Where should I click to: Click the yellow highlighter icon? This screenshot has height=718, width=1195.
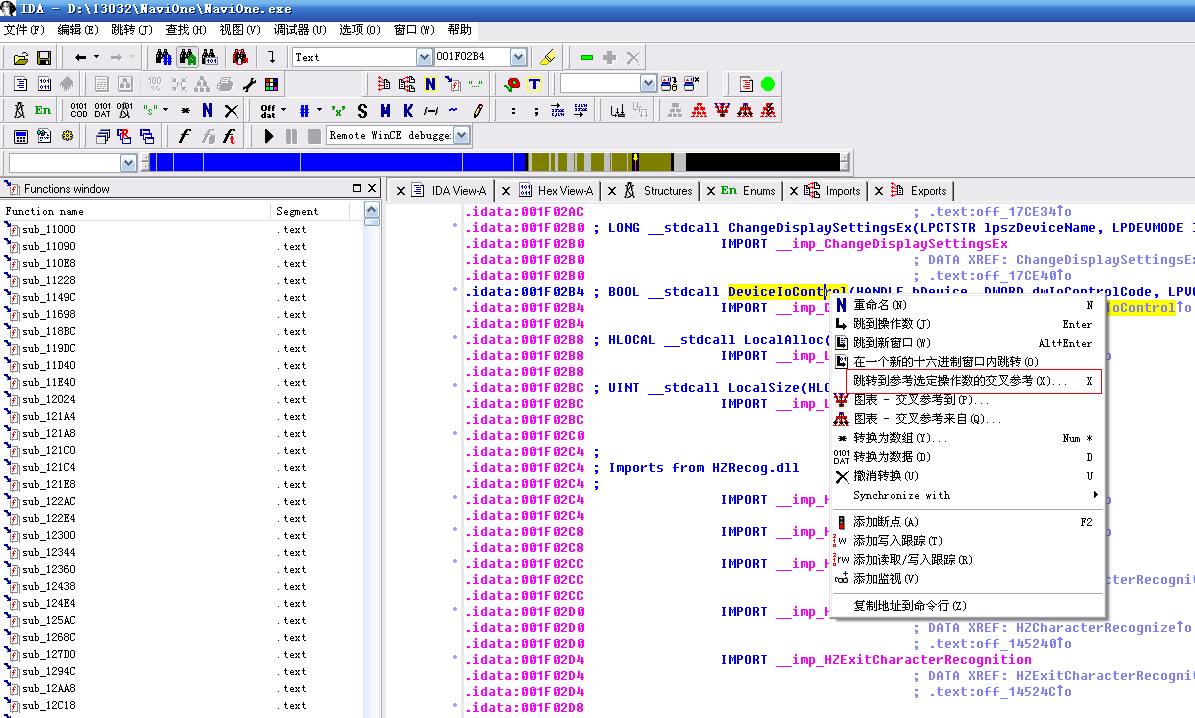[x=546, y=57]
